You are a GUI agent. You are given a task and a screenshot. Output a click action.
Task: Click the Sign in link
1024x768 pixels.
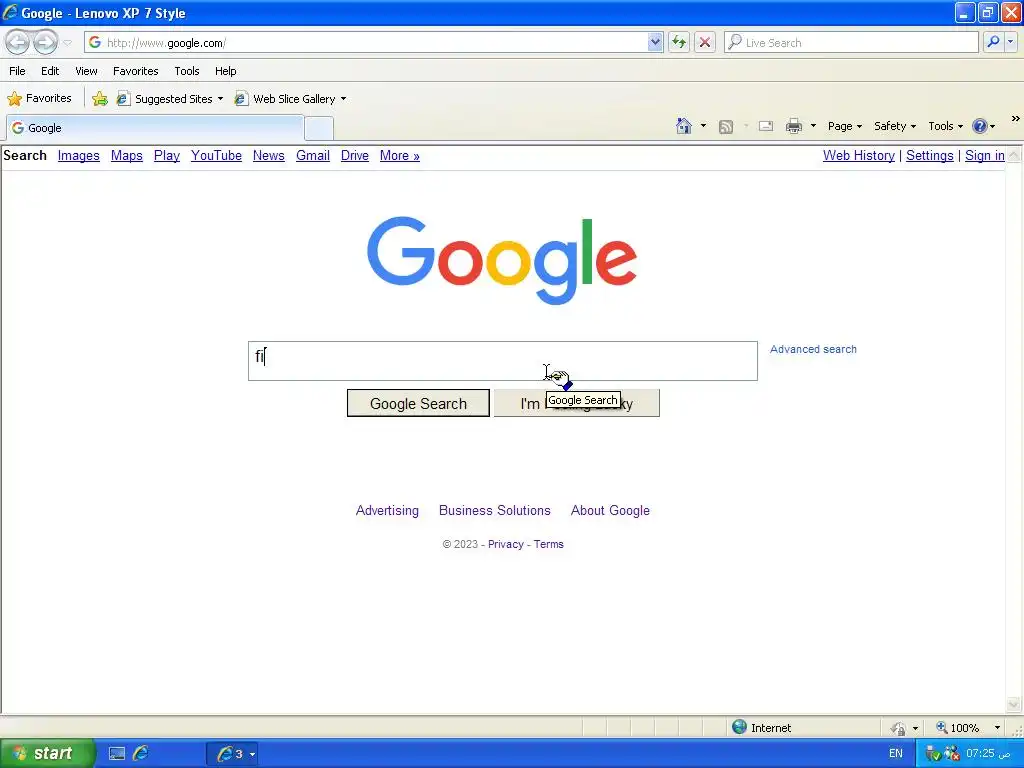coord(985,155)
